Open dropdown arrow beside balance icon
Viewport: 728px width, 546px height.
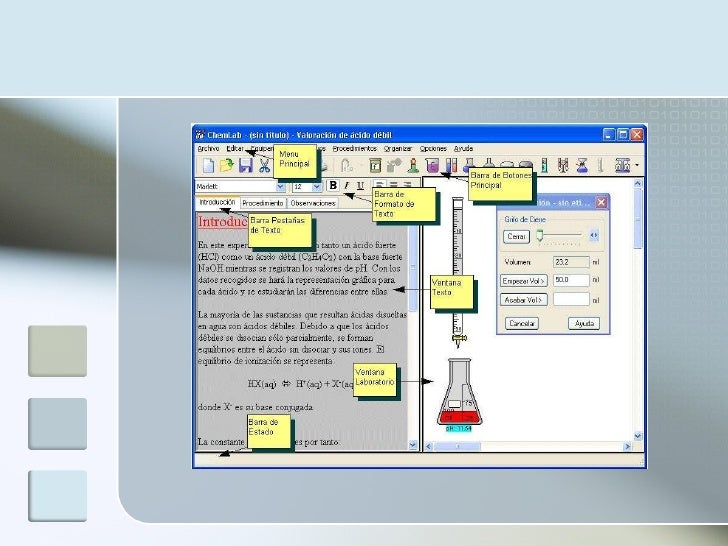point(637,165)
